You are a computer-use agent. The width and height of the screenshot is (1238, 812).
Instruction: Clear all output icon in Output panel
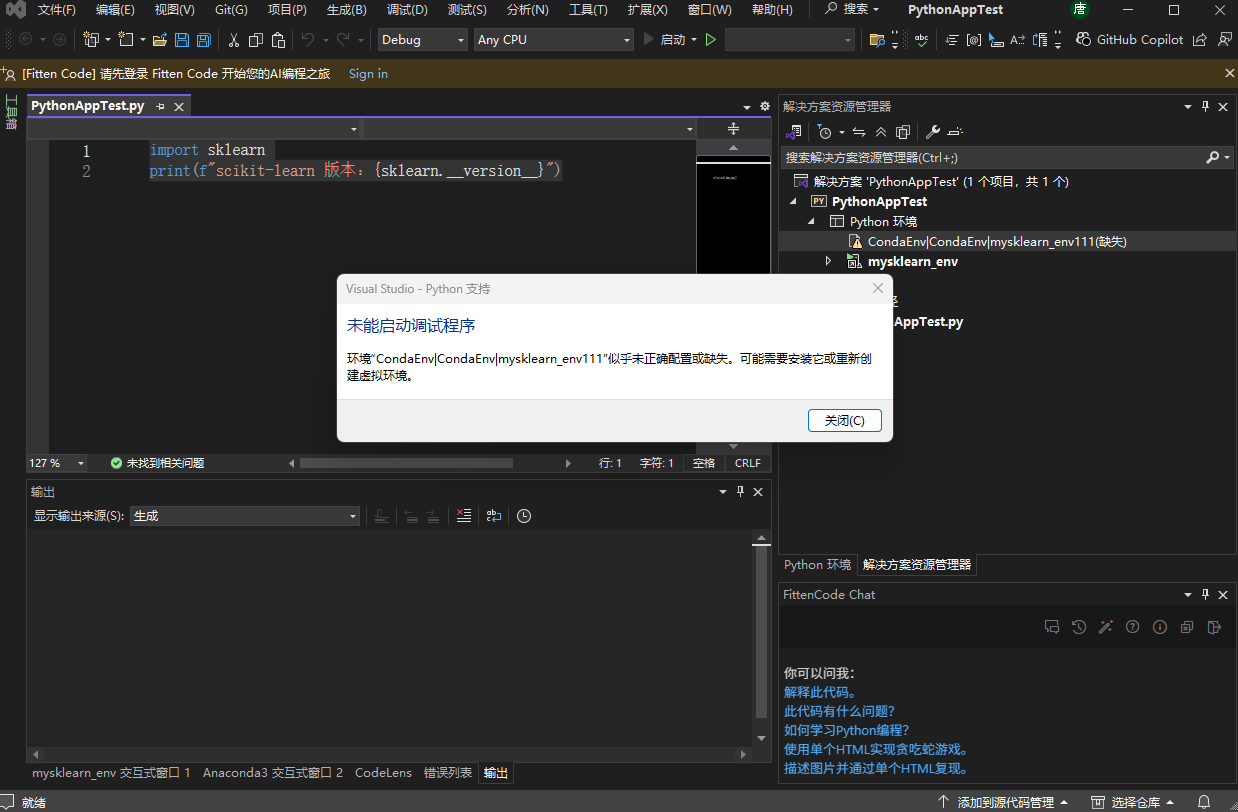[463, 516]
